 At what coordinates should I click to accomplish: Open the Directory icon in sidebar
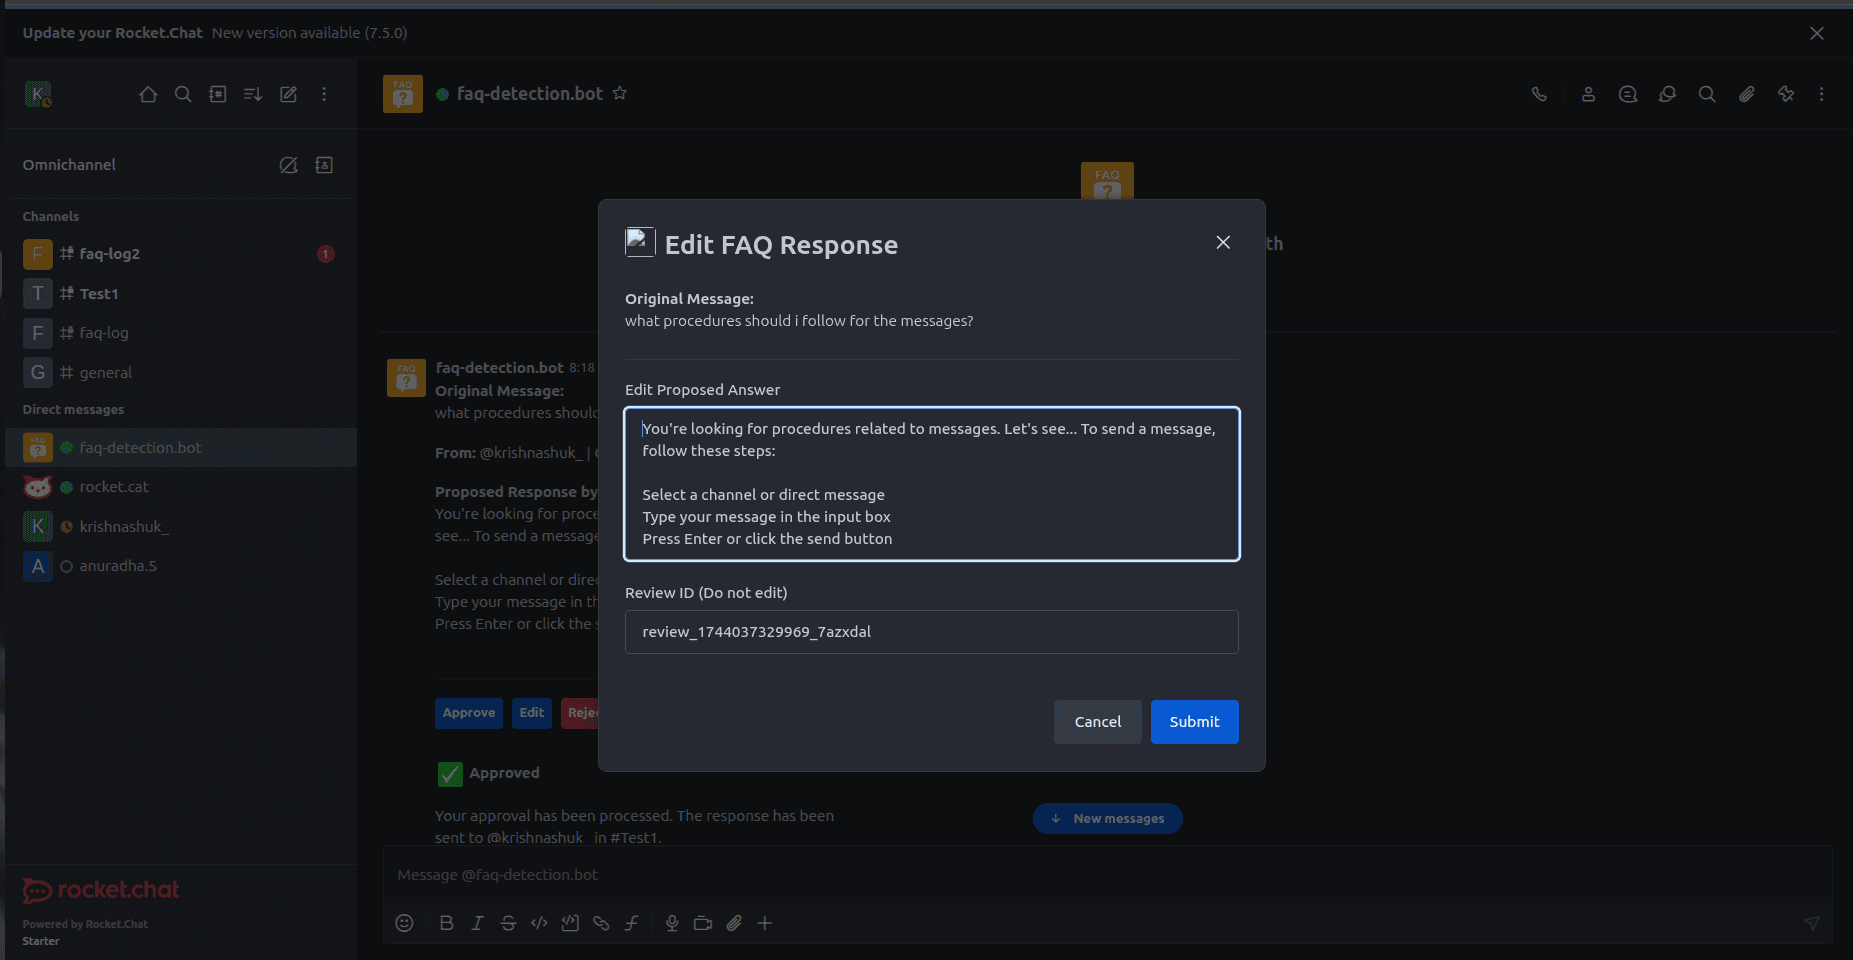[x=218, y=94]
